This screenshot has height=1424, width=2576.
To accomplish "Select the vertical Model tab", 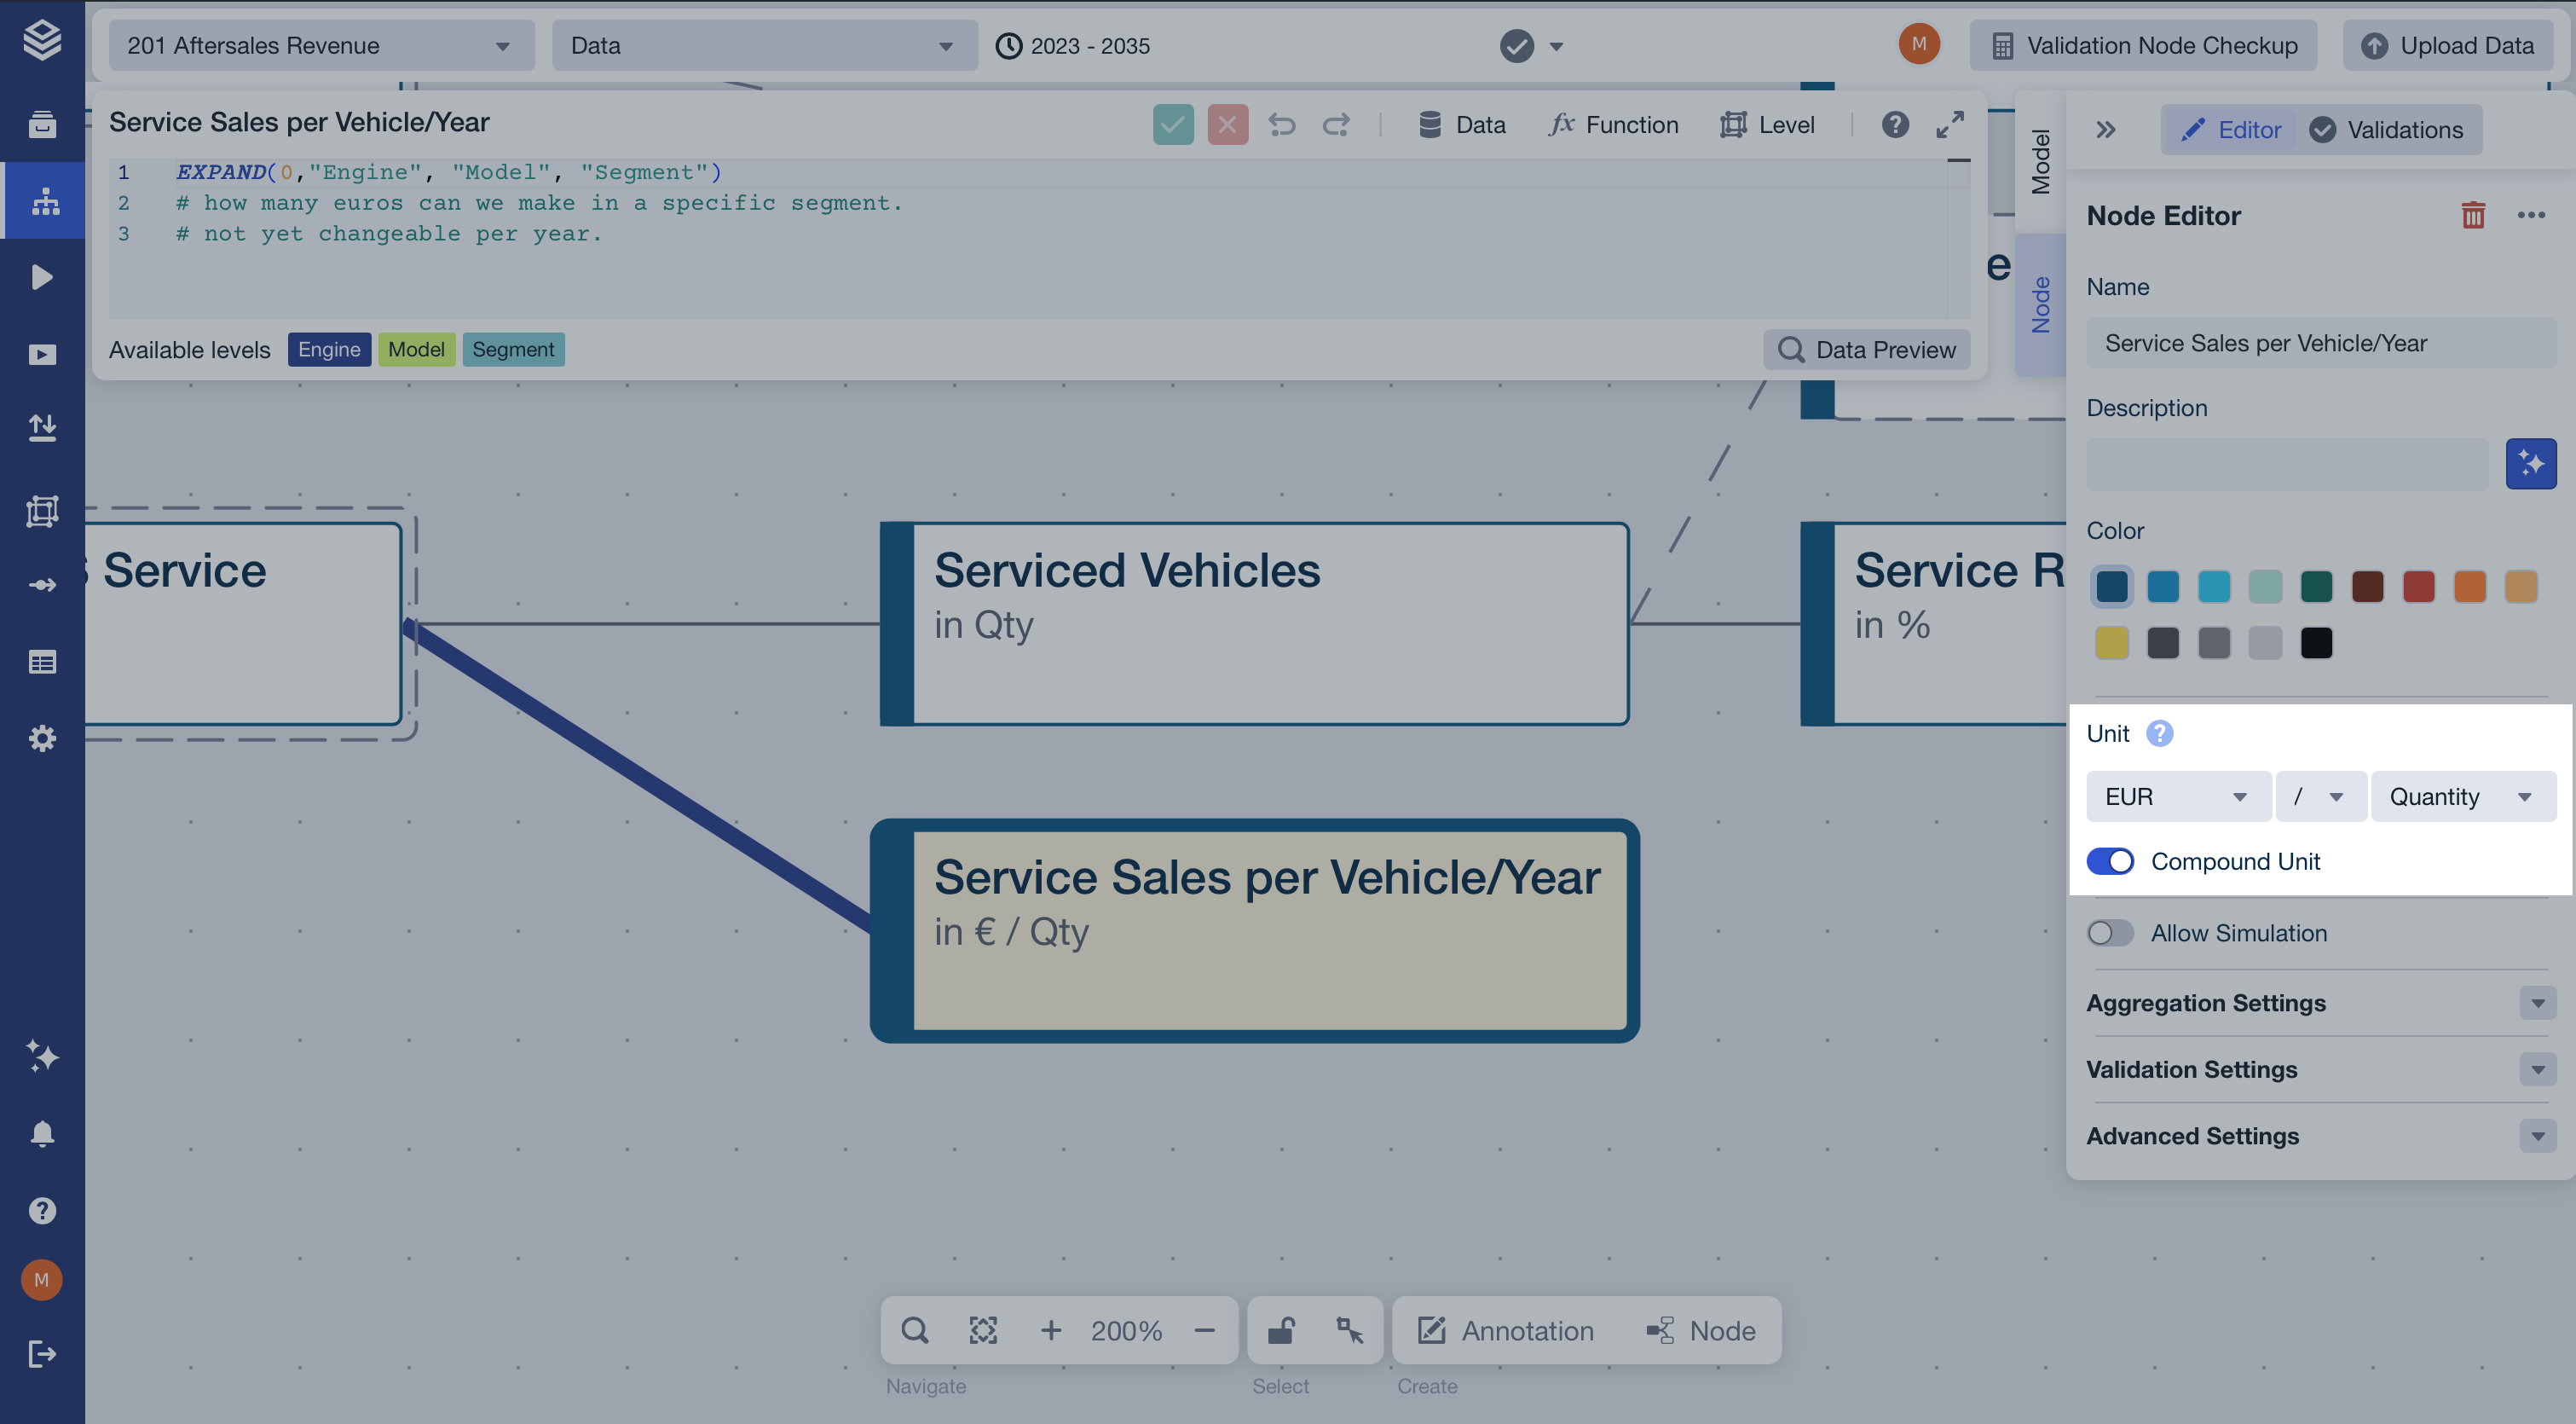I will tap(2040, 162).
